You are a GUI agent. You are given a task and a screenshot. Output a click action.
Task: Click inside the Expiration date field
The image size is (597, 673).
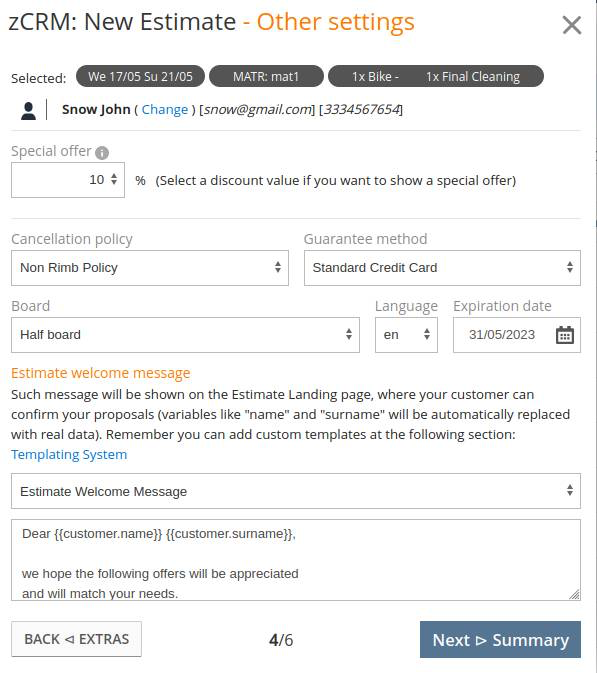(502, 335)
